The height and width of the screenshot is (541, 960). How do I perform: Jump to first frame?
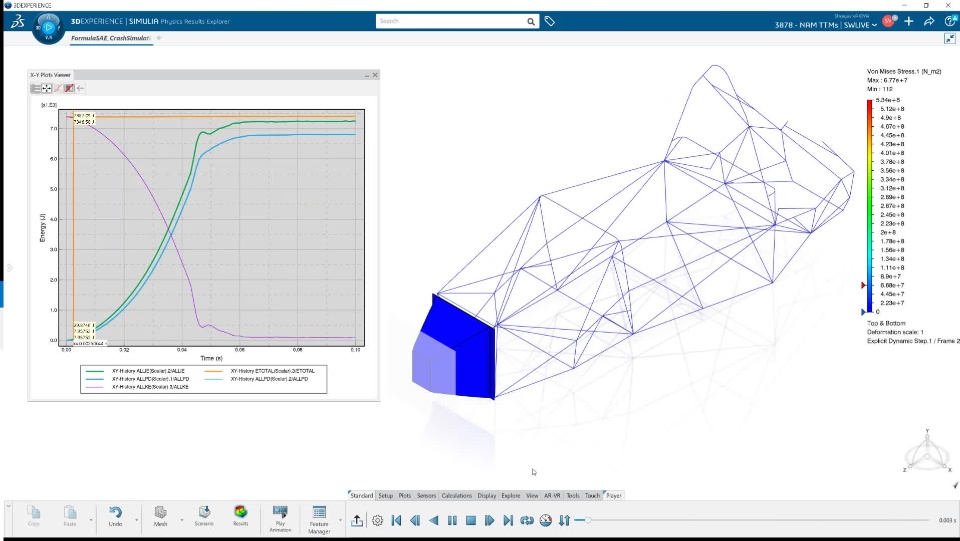(396, 520)
